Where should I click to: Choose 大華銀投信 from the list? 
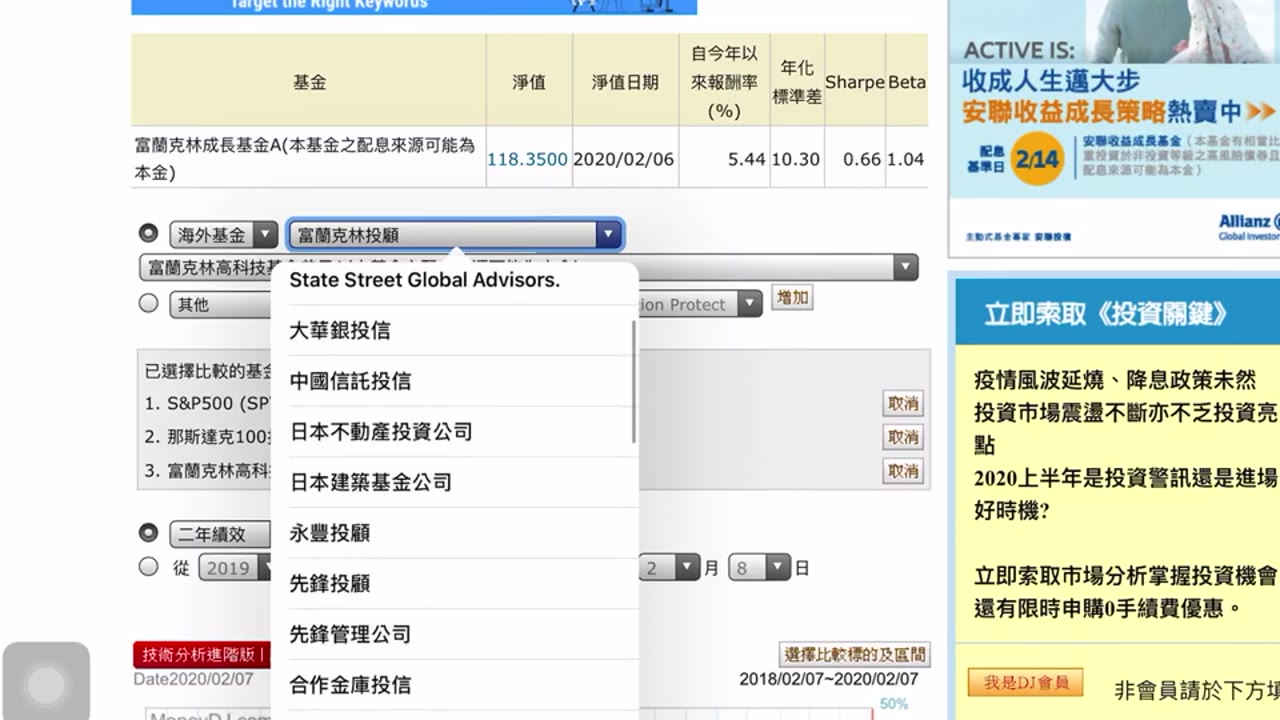[x=455, y=330]
